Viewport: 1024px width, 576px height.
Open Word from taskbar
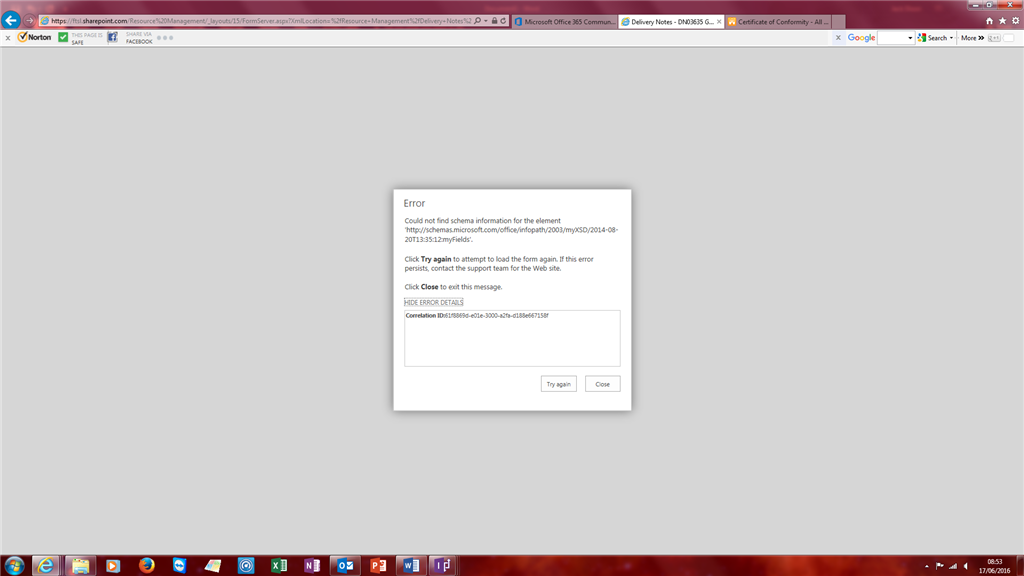(x=411, y=566)
